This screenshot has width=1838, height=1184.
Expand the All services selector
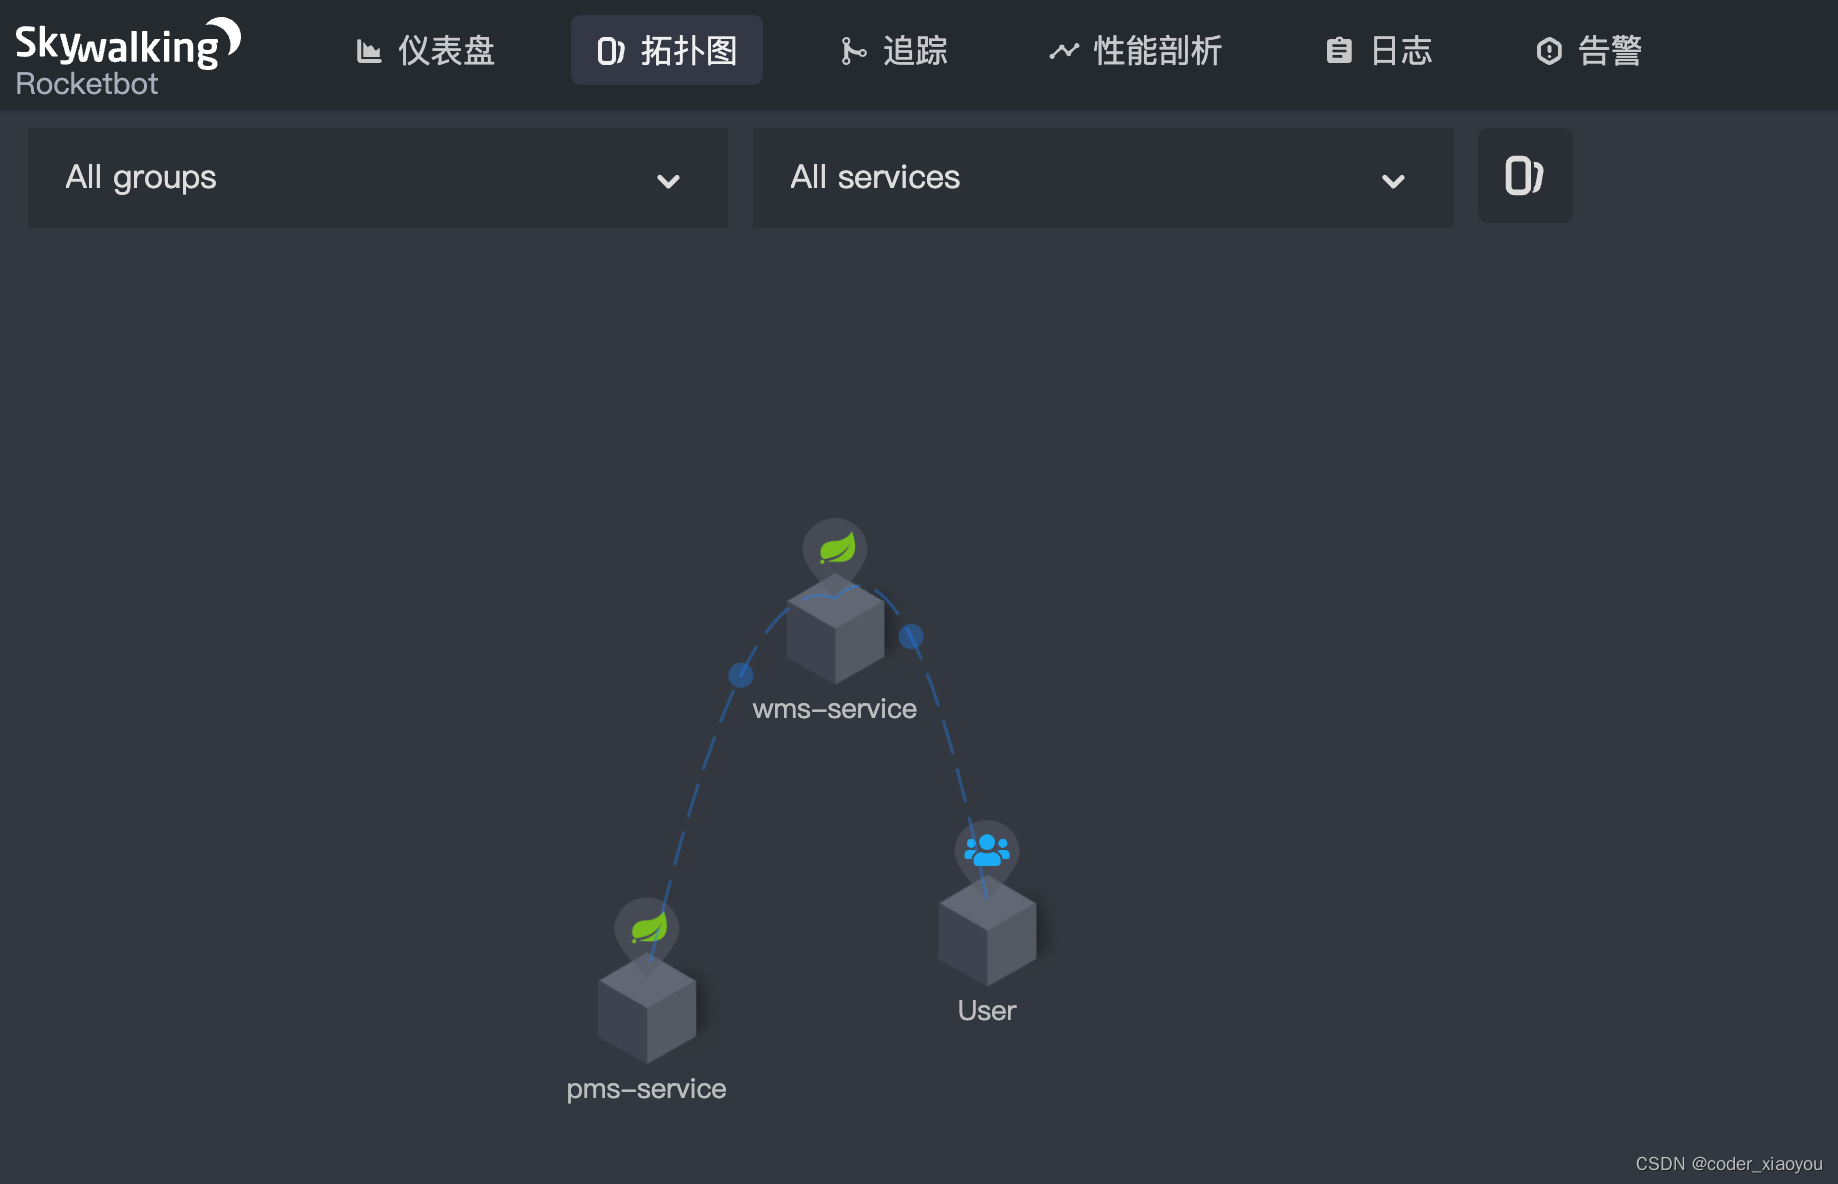coord(1101,178)
